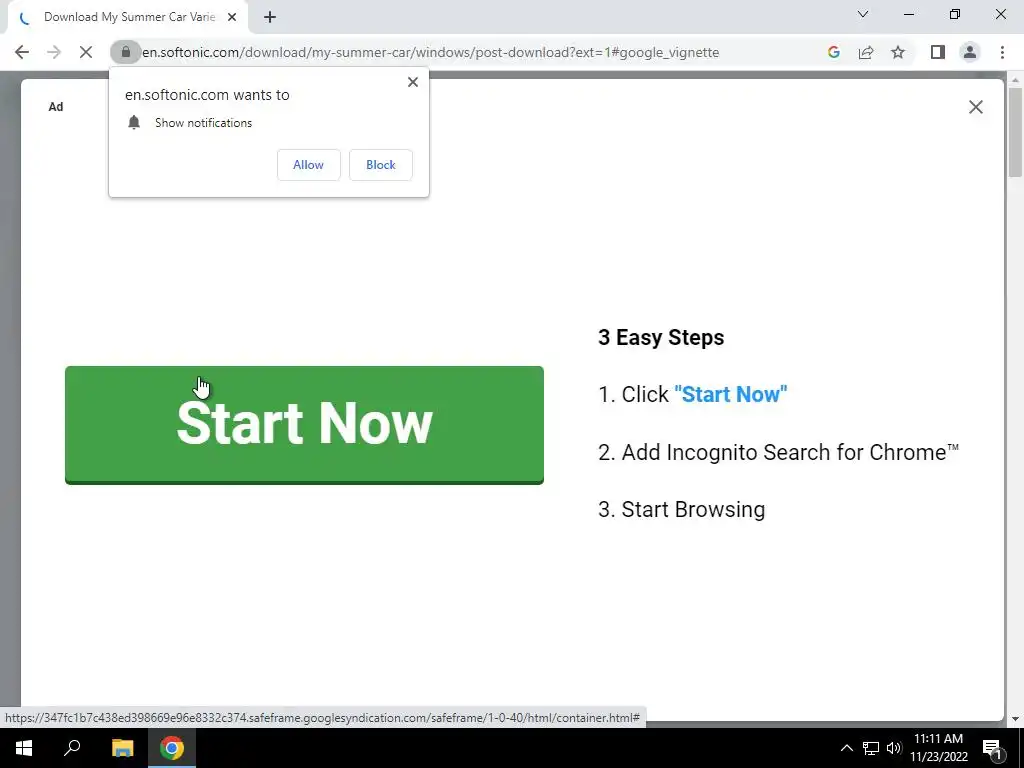Click the "3. Start Browsing" text
Viewport: 1024px width, 768px height.
click(681, 509)
